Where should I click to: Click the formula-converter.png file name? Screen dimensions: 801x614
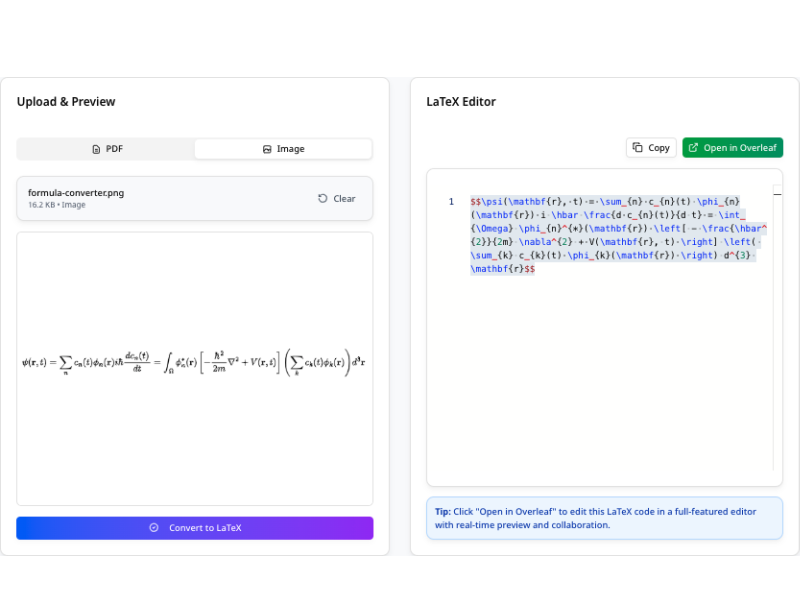point(76,192)
